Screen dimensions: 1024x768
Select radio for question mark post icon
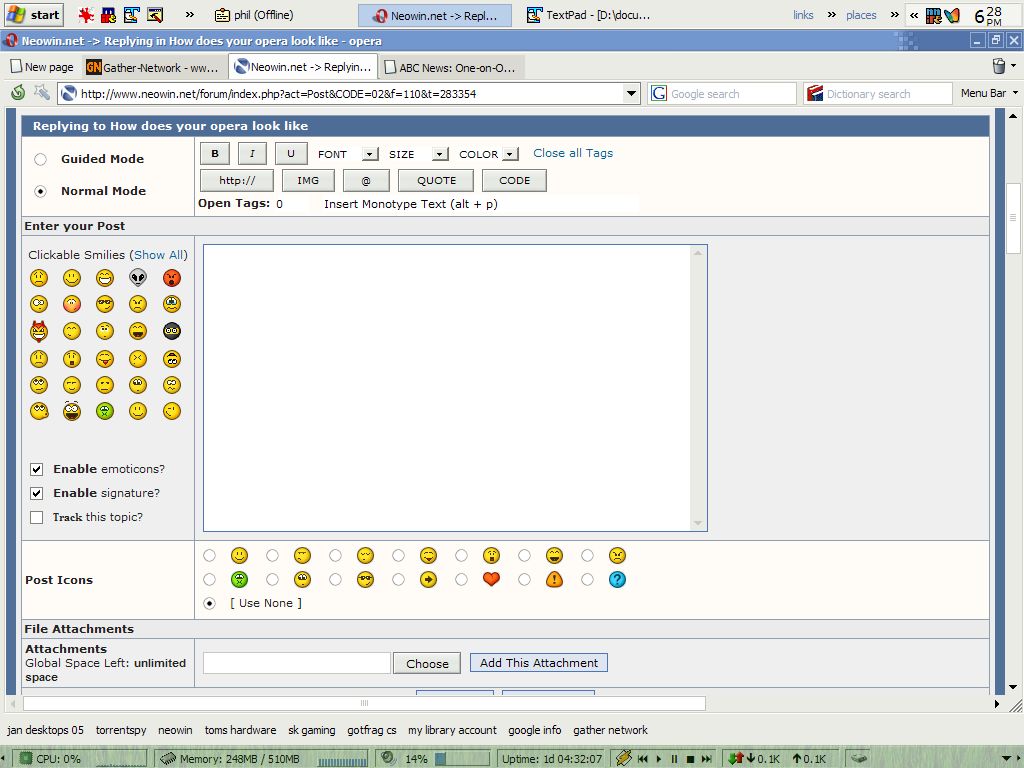tap(587, 579)
